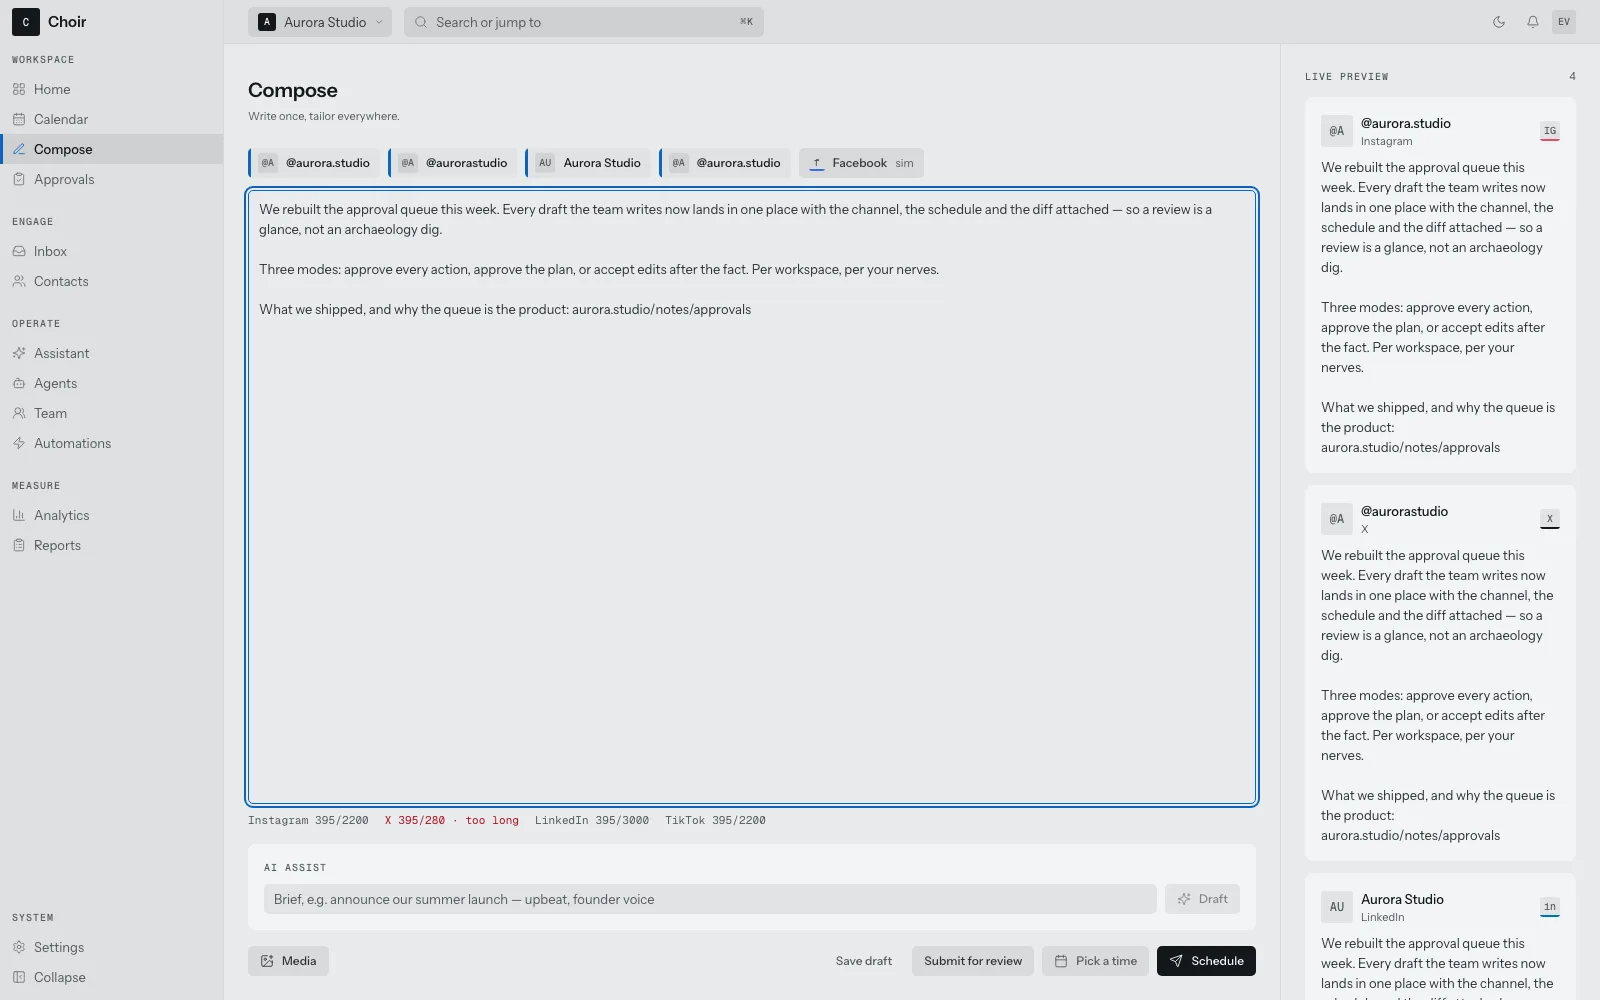Click the LinkedIn 395/3000 counter
Image resolution: width=1600 pixels, height=1000 pixels.
[592, 821]
